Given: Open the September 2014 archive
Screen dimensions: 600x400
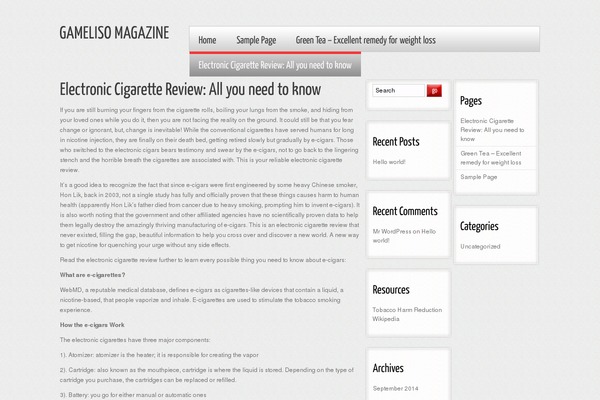Looking at the screenshot, I should pyautogui.click(x=396, y=389).
